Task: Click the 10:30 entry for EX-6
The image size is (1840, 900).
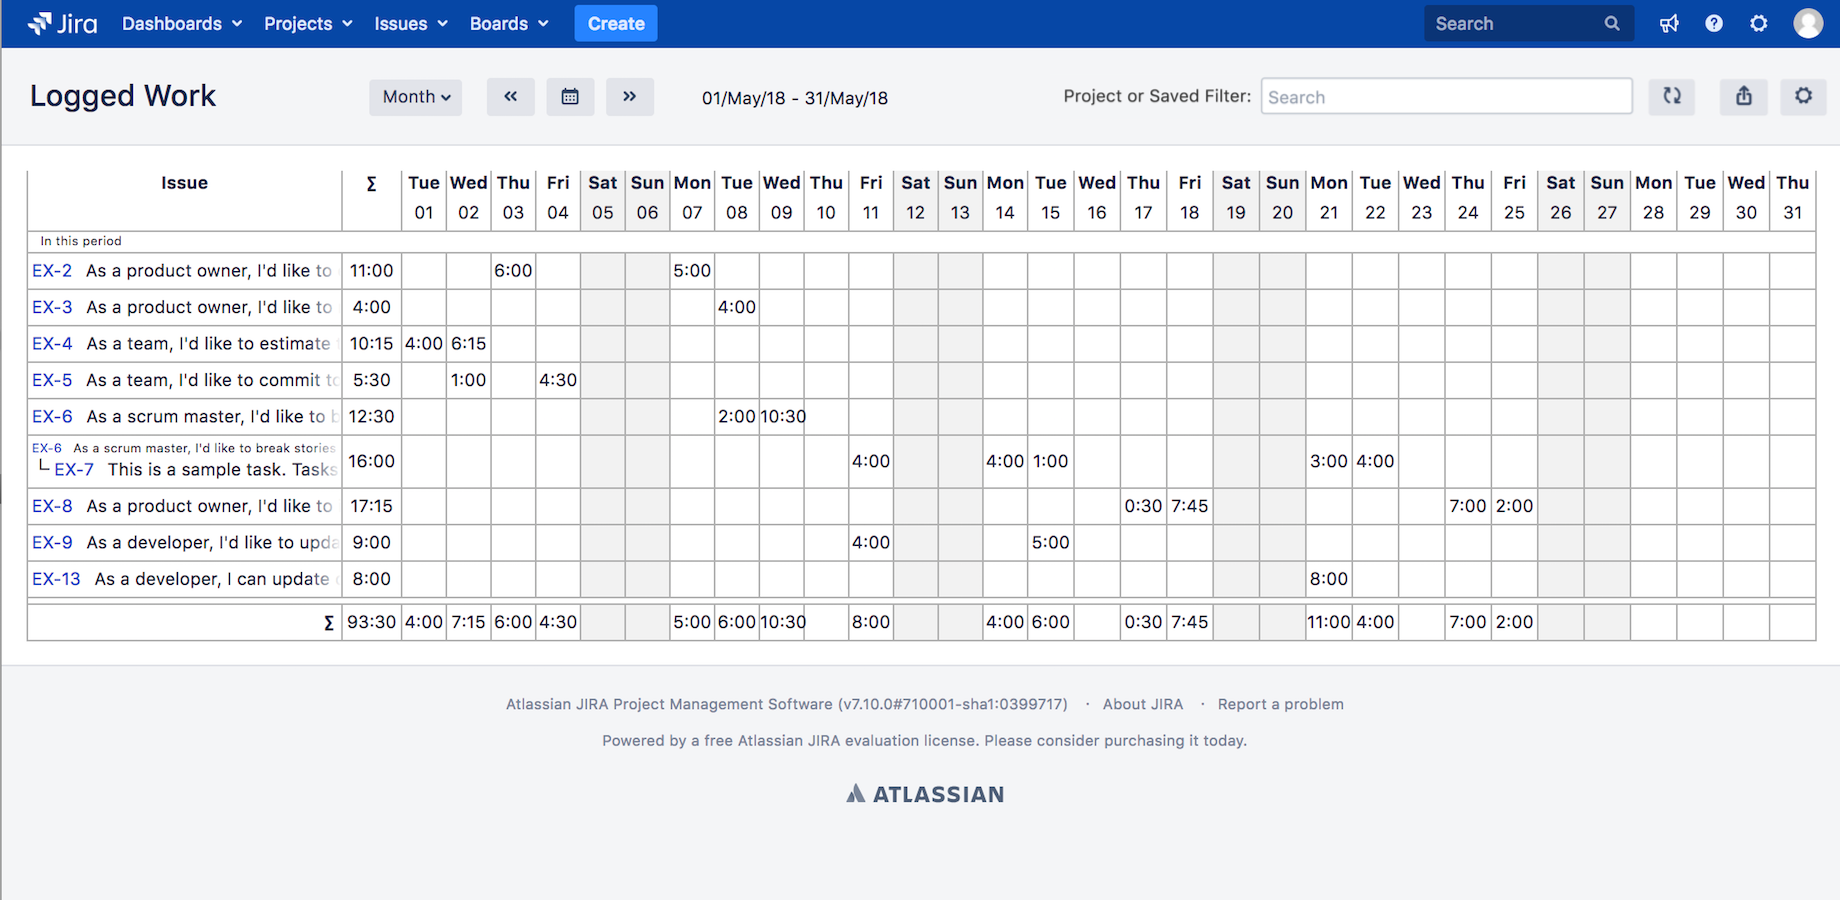Action: click(x=783, y=416)
